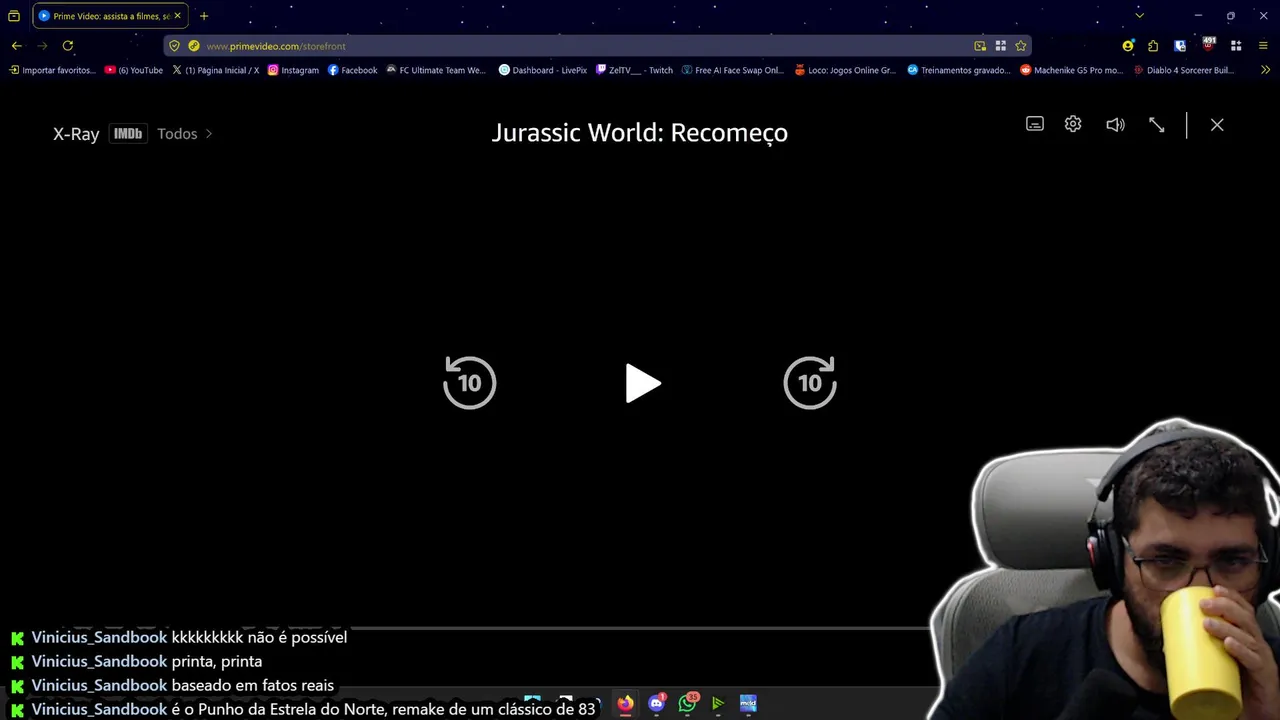
Task: Open Bitwarden extension icon
Action: [1180, 46]
